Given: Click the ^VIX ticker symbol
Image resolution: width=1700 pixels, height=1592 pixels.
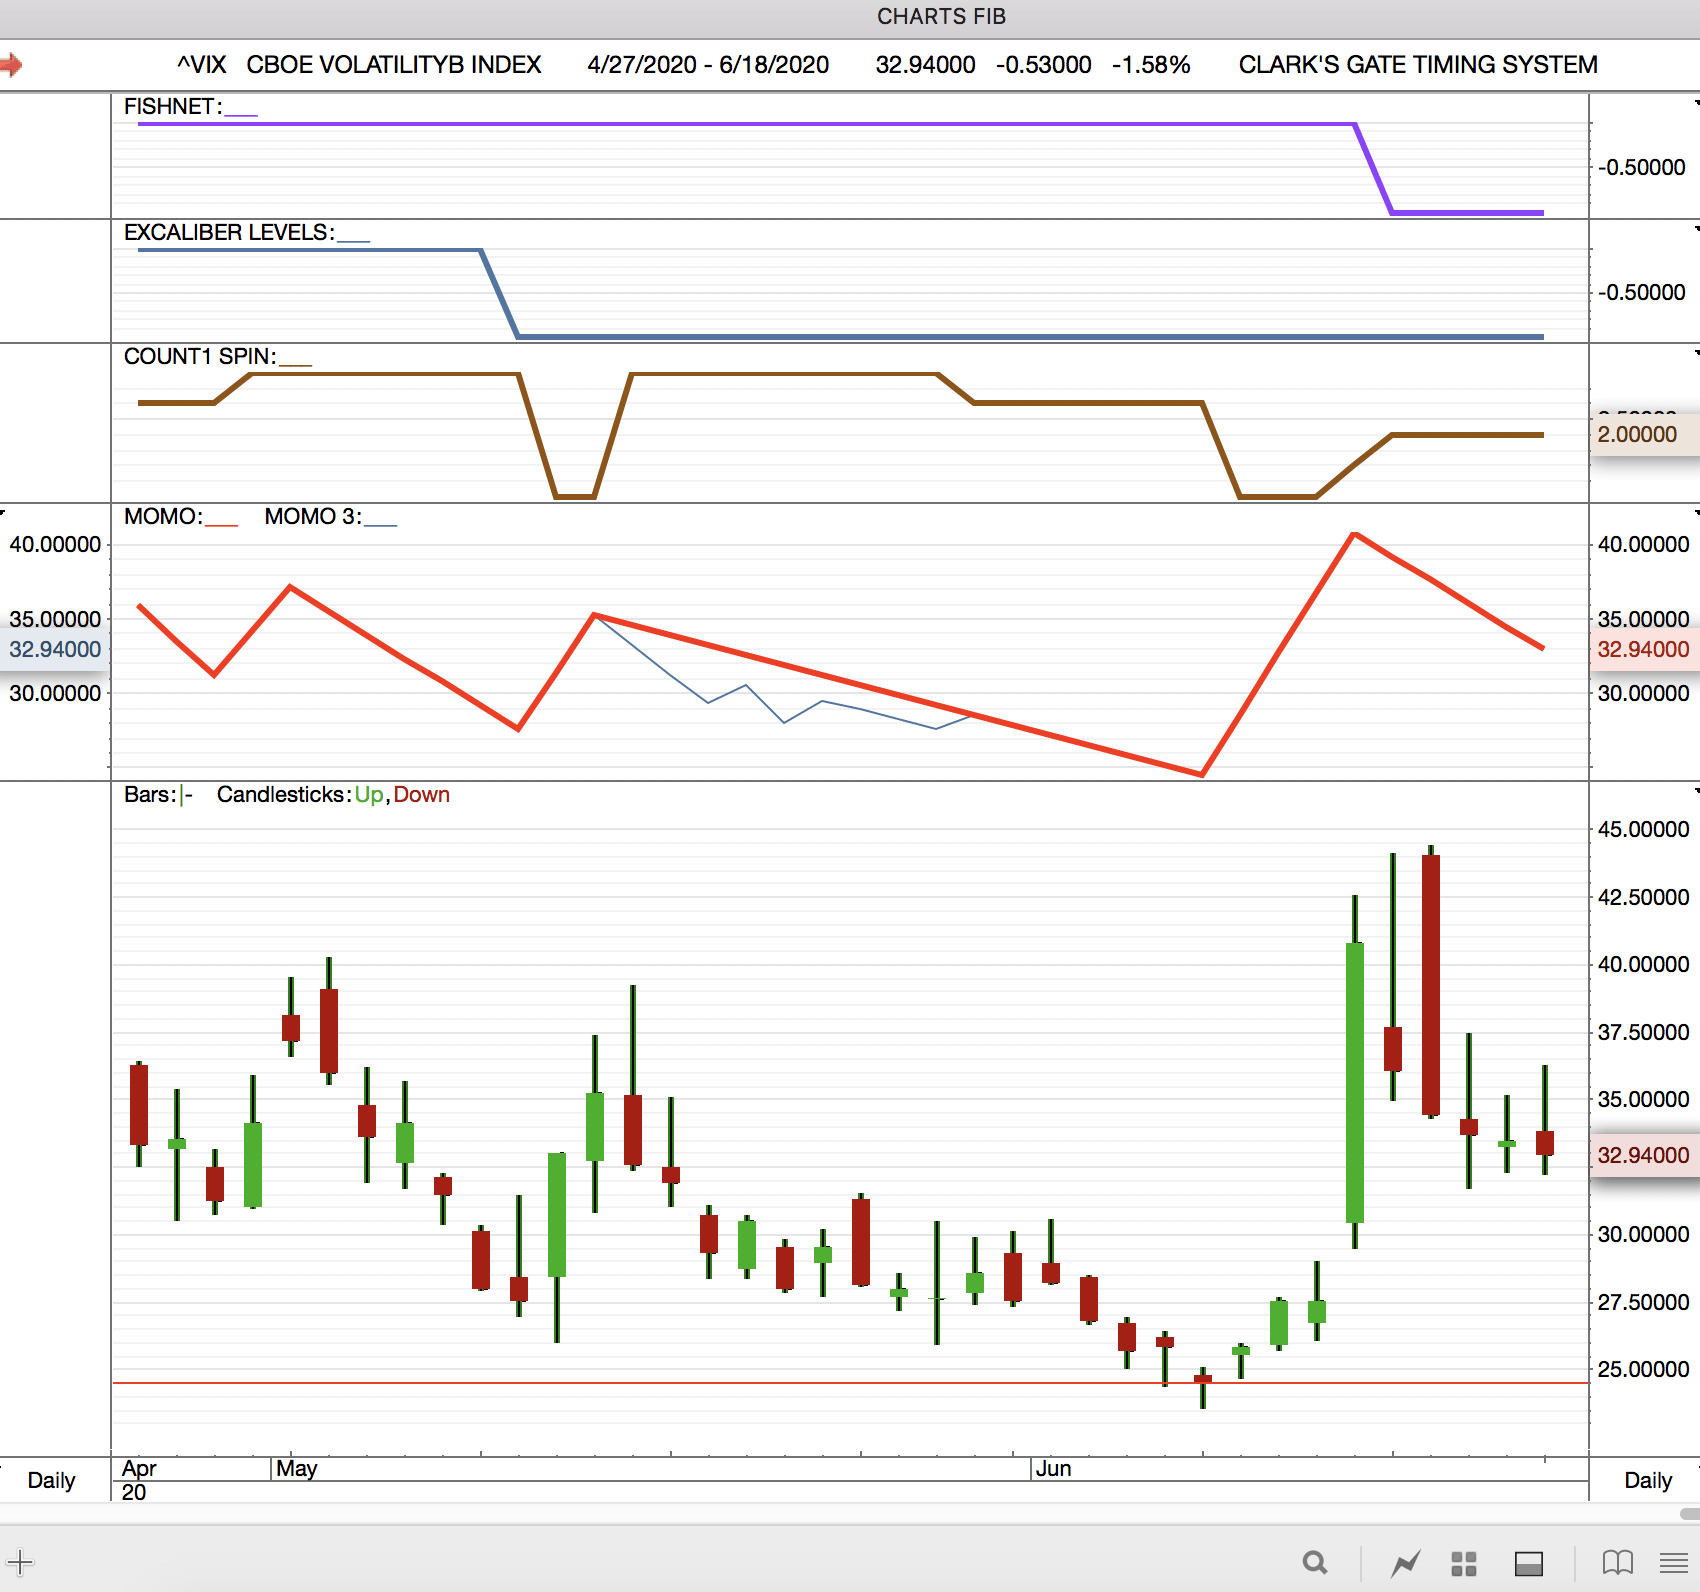Looking at the screenshot, I should pos(201,65).
